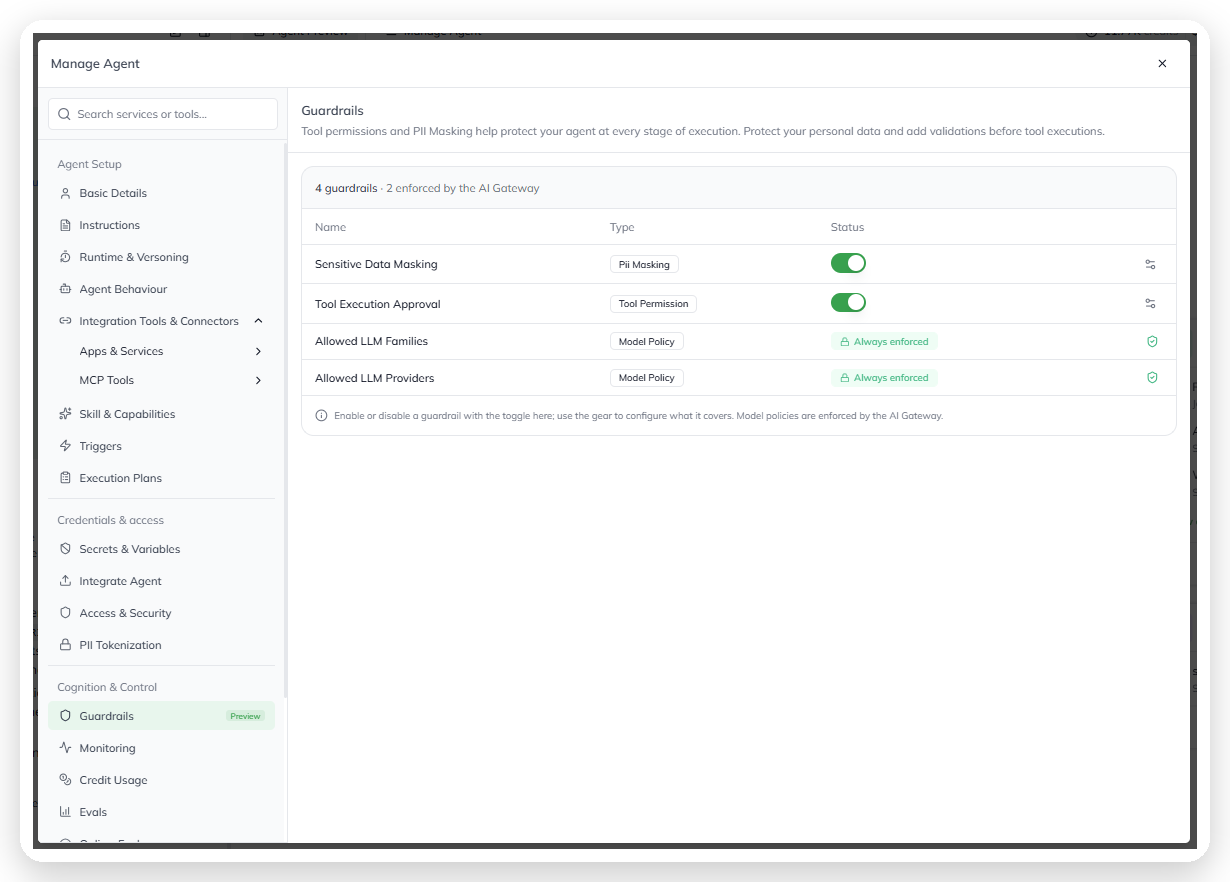This screenshot has width=1230, height=882.
Task: Click the Pii Masking type badge
Action: tap(644, 264)
